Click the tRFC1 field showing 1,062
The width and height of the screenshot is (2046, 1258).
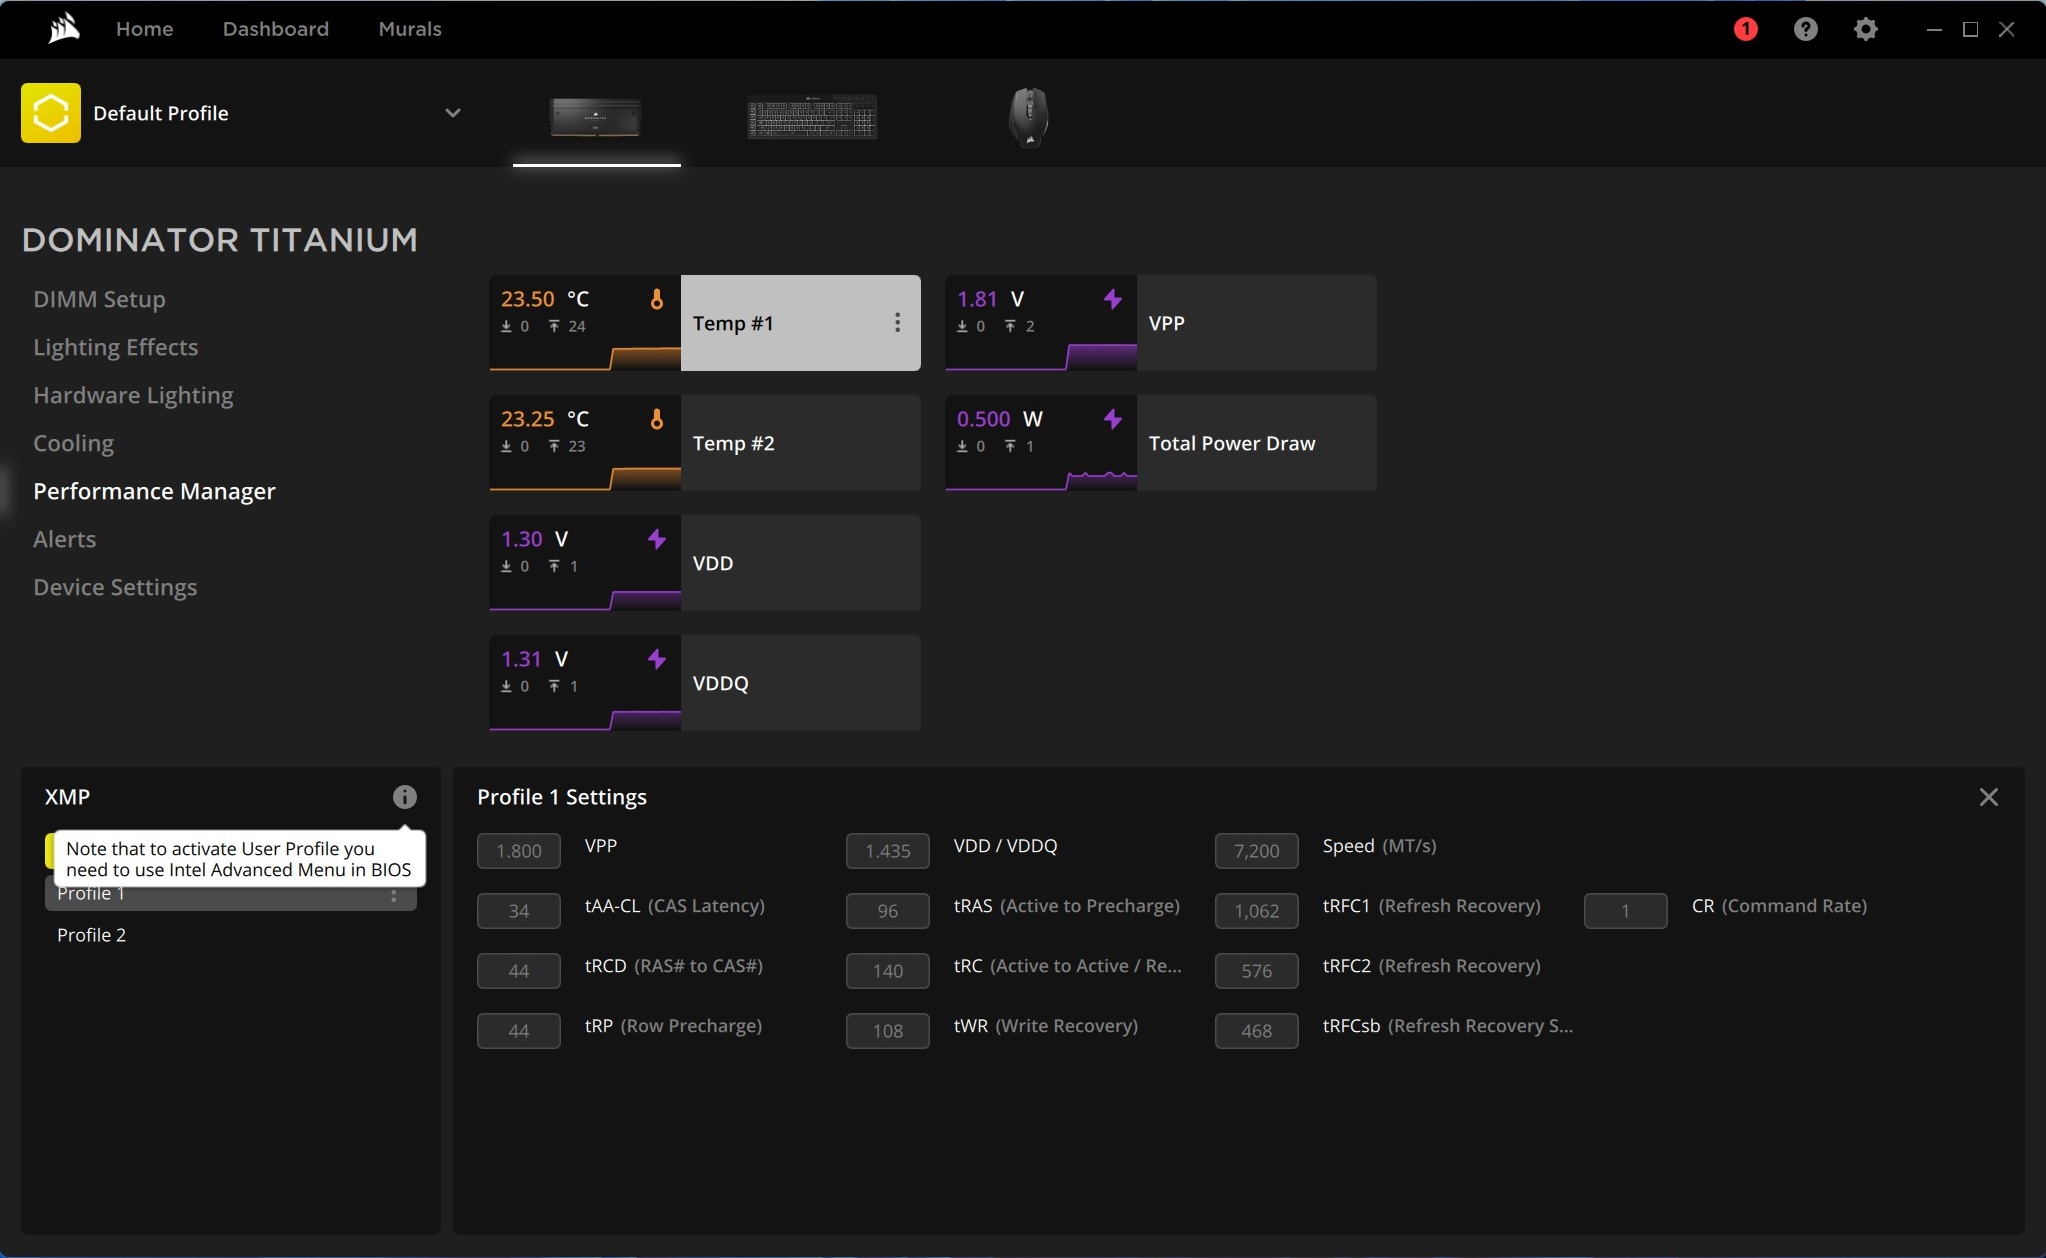[x=1257, y=911]
